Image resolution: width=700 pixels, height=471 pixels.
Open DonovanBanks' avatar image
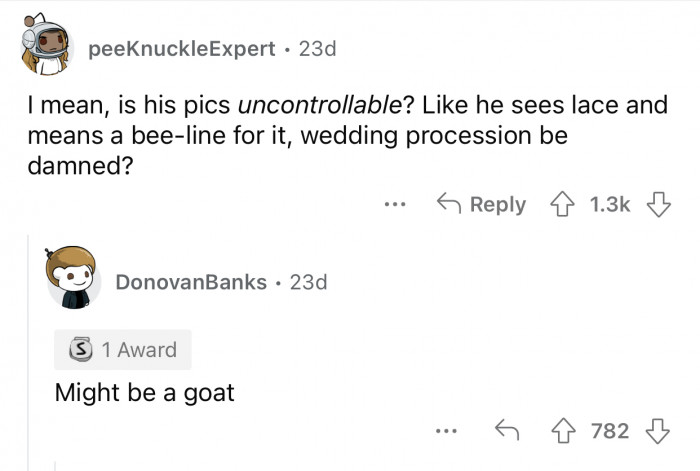point(72,279)
